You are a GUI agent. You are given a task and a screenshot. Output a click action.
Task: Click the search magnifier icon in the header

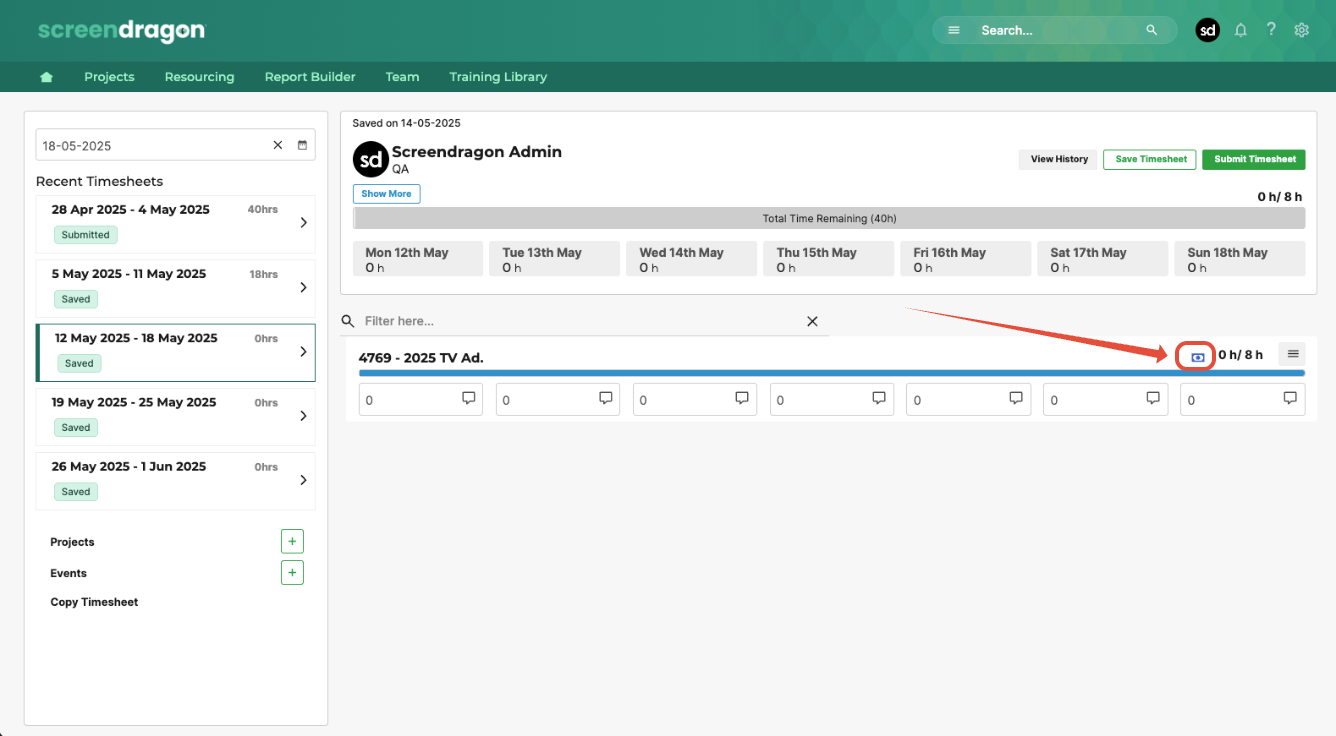click(x=1152, y=30)
